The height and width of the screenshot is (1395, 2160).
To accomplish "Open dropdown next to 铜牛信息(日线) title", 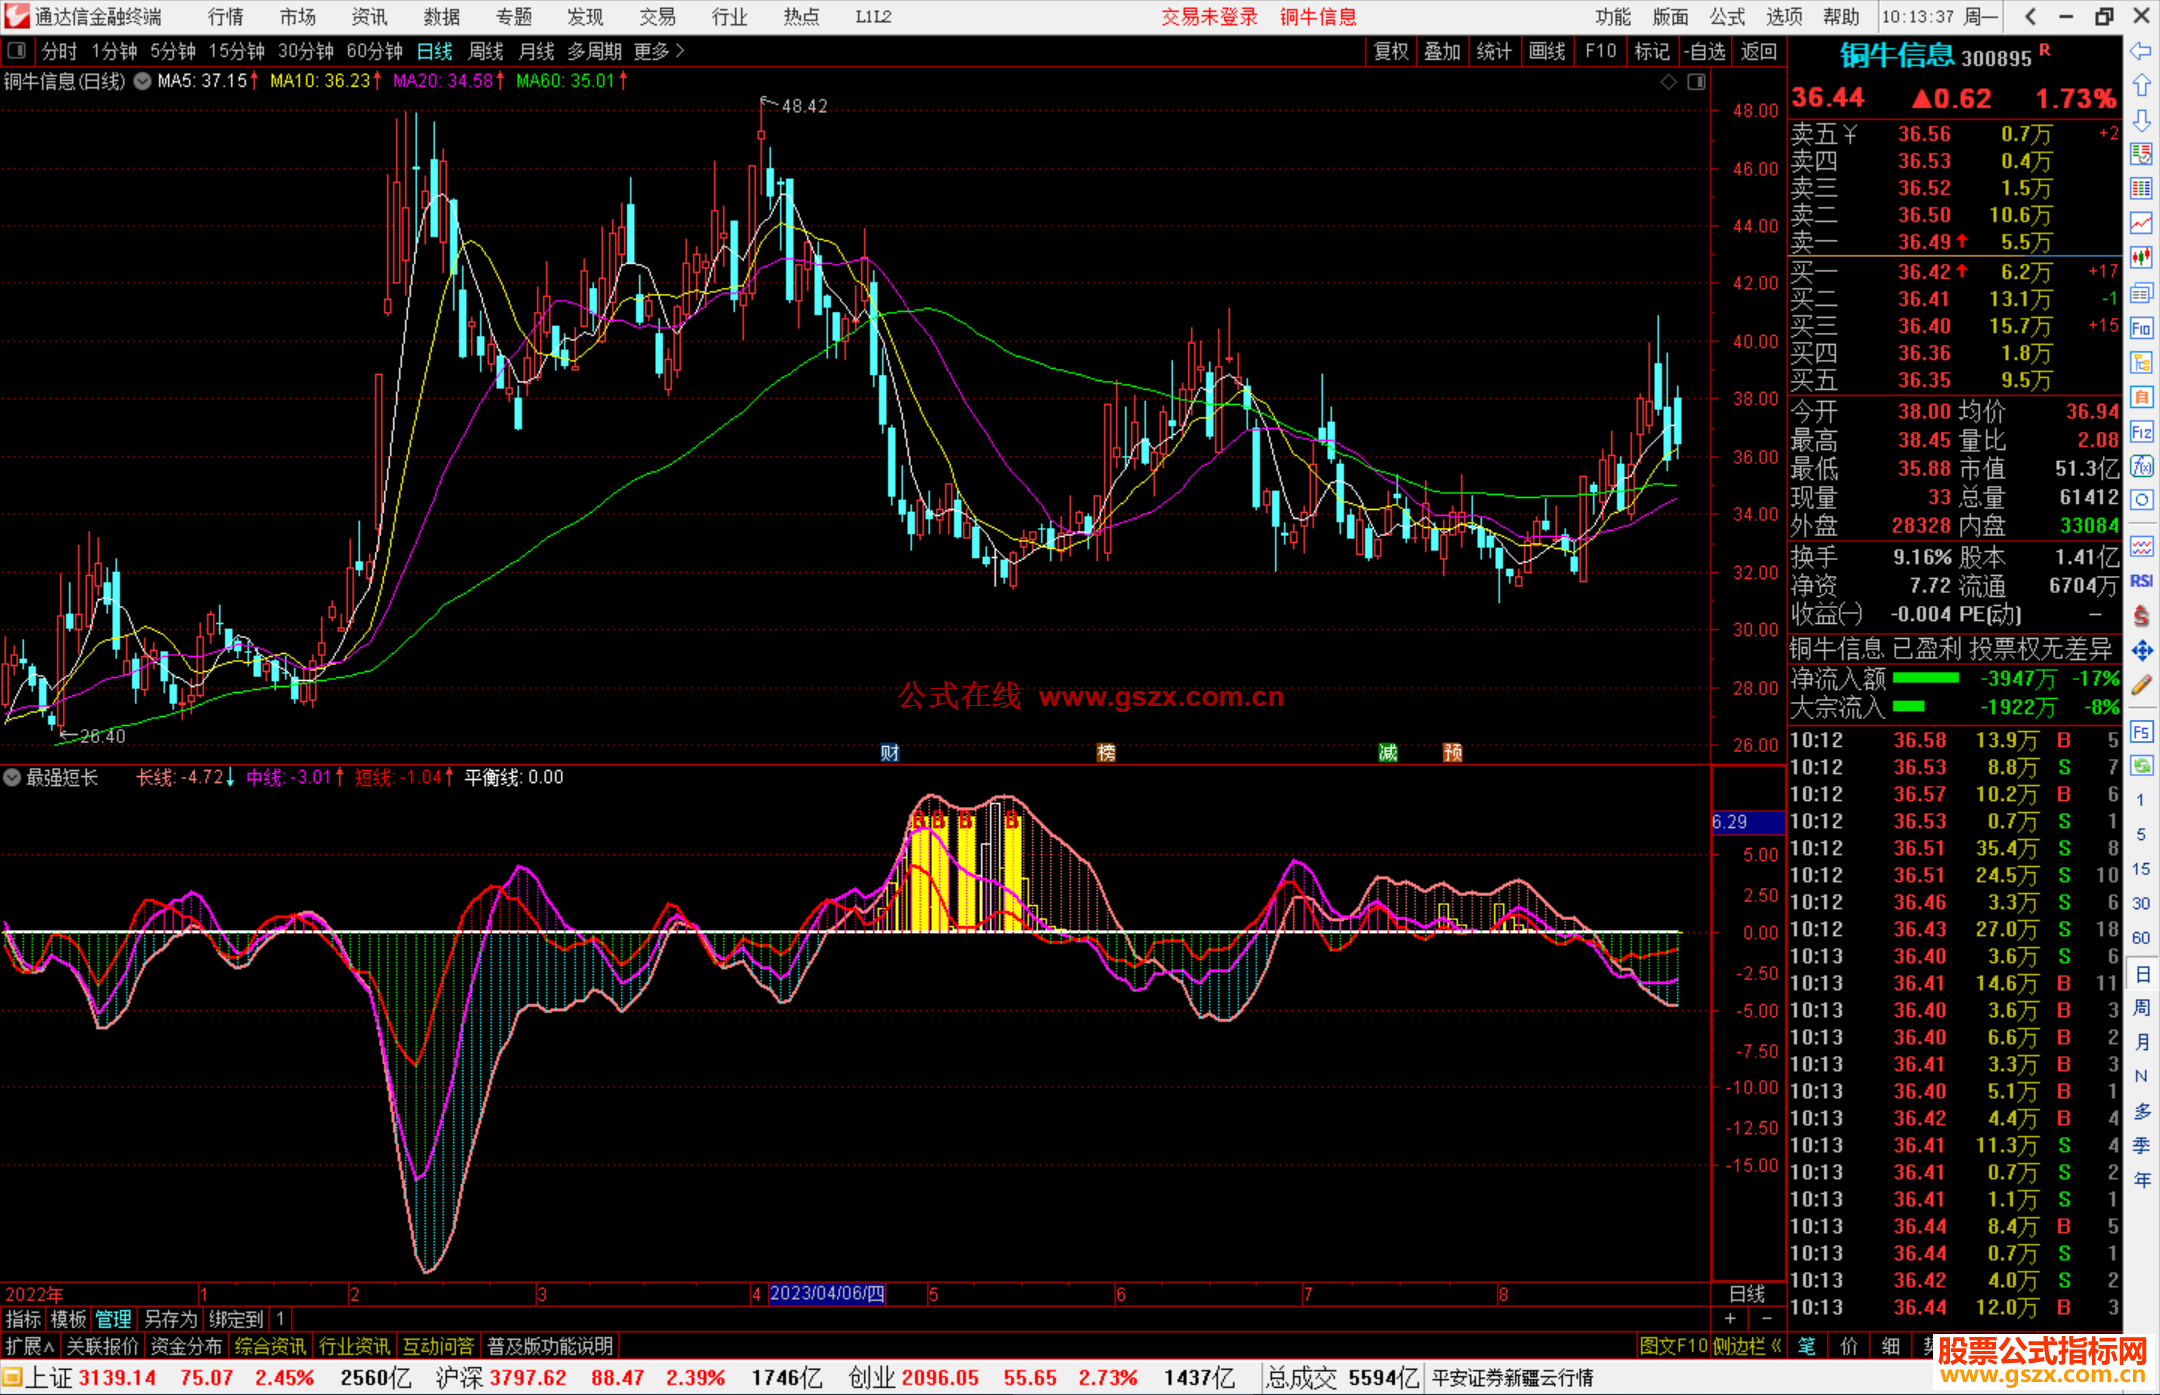I will tap(143, 81).
